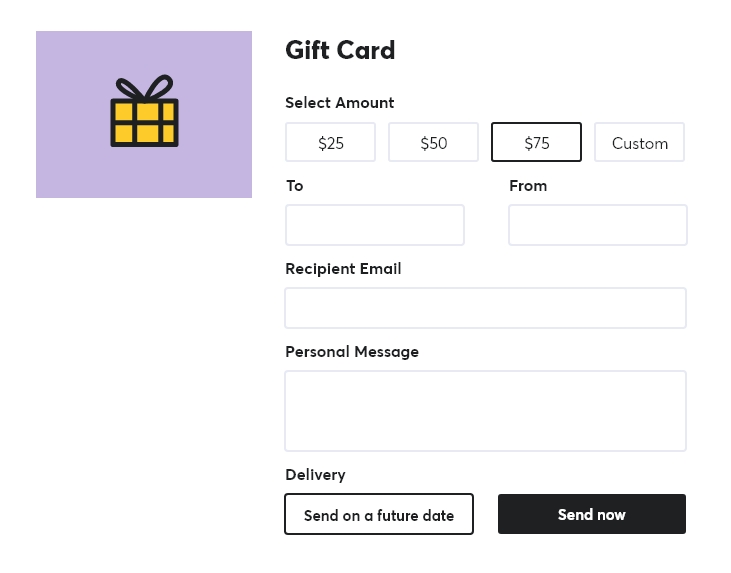
Task: Click the yellow gift box icon
Action: tap(144, 122)
